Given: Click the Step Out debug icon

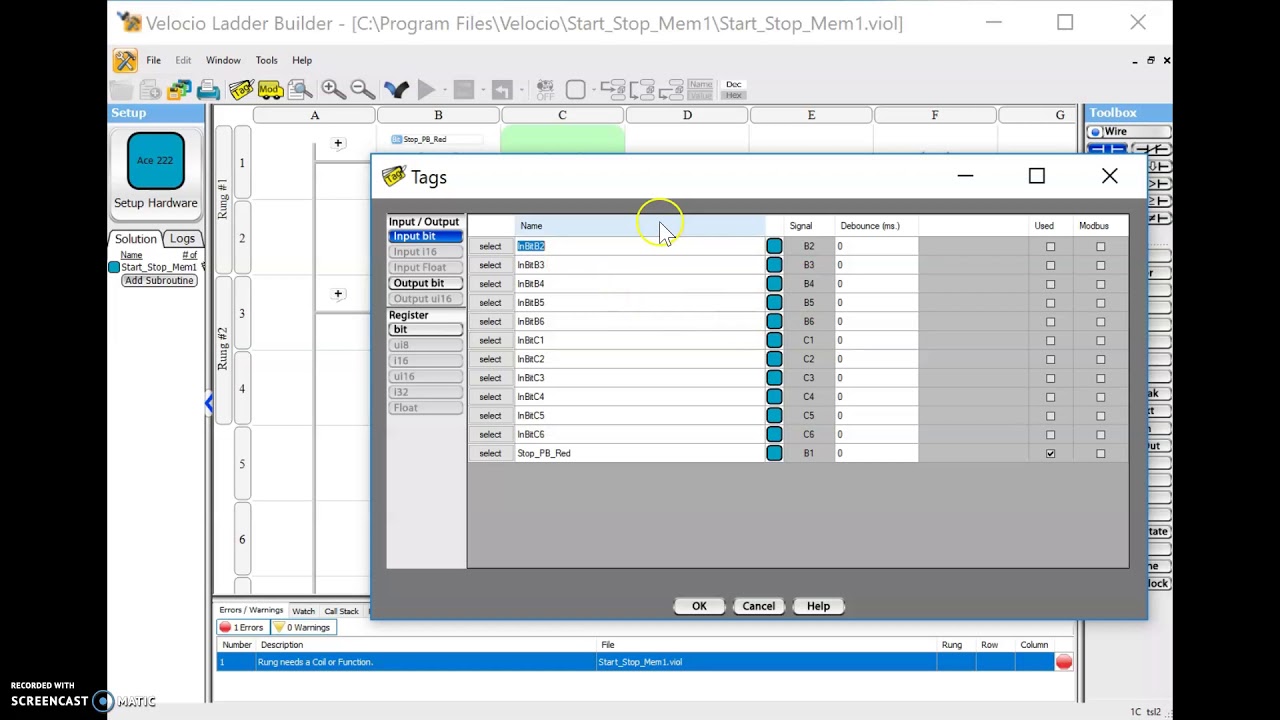Looking at the screenshot, I should tap(669, 90).
